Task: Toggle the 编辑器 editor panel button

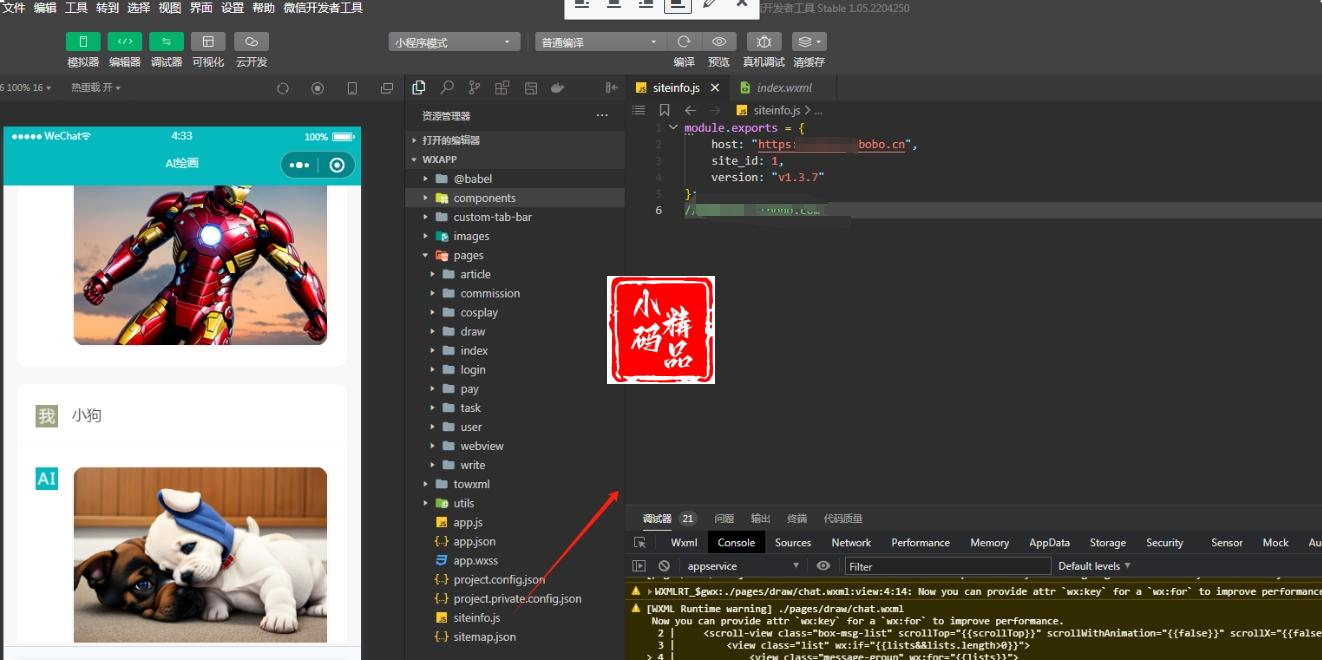Action: (x=124, y=42)
